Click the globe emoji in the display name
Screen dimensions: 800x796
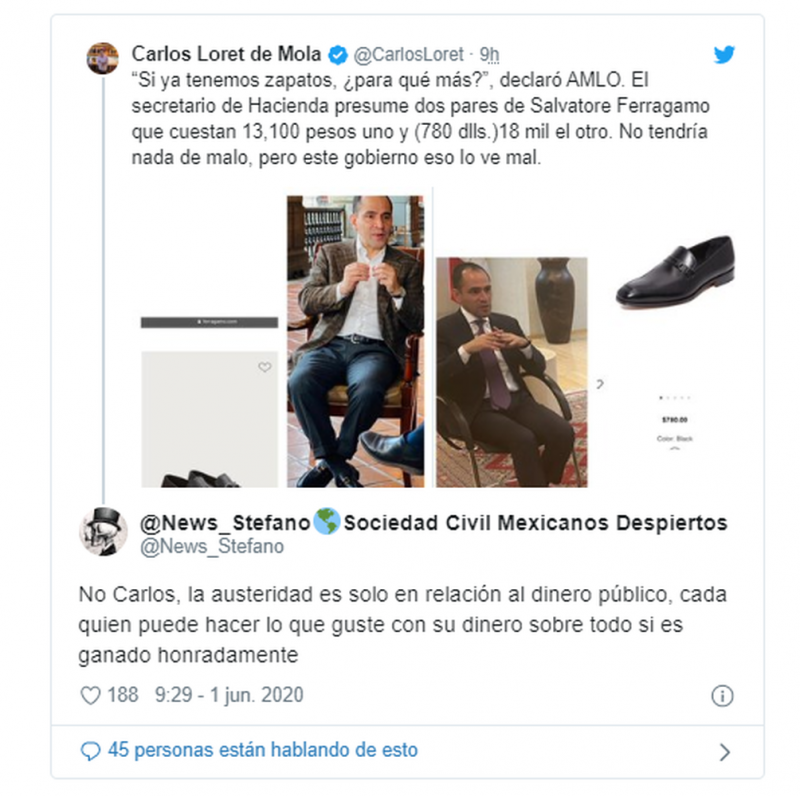[x=327, y=522]
